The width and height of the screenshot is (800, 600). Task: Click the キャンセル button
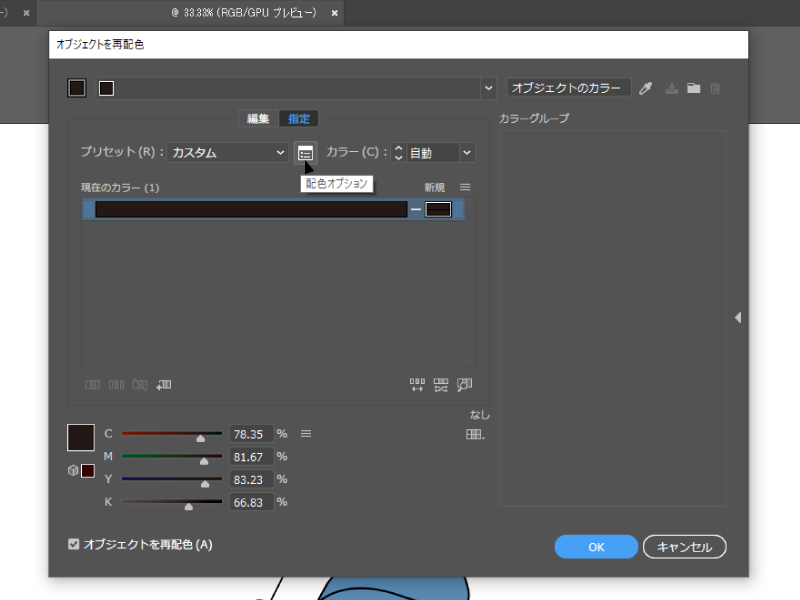point(684,547)
